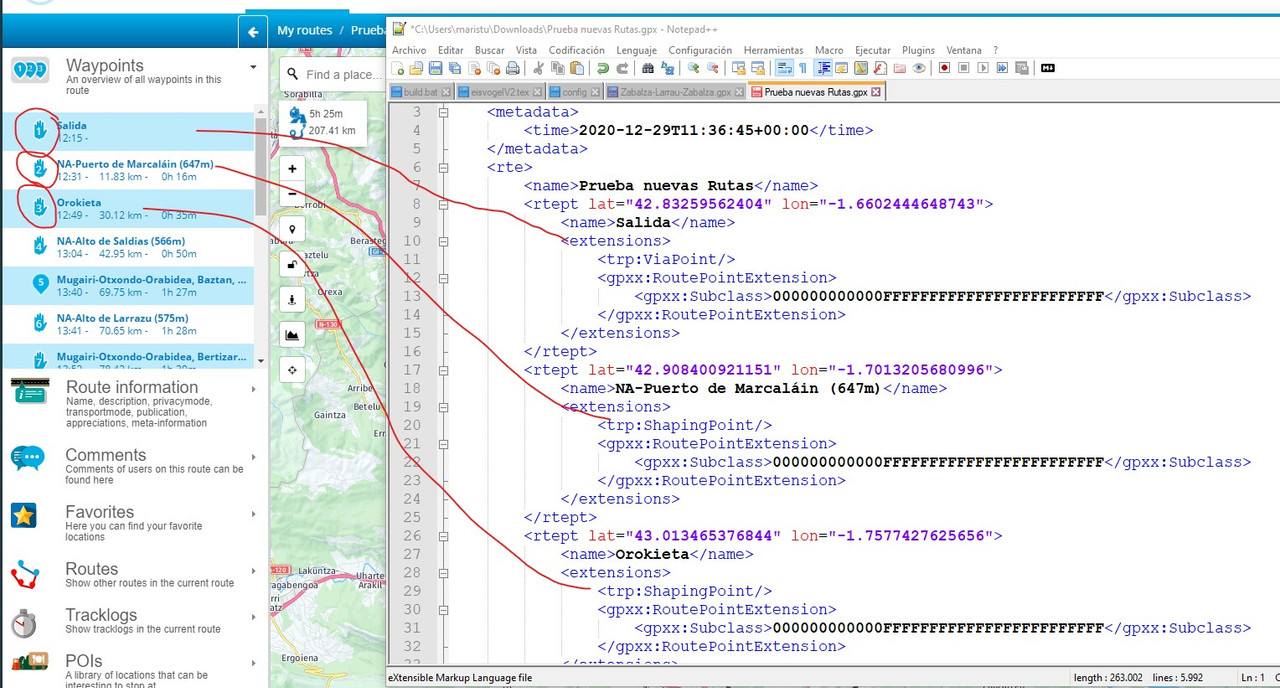Print the document via printer icon

coord(512,68)
